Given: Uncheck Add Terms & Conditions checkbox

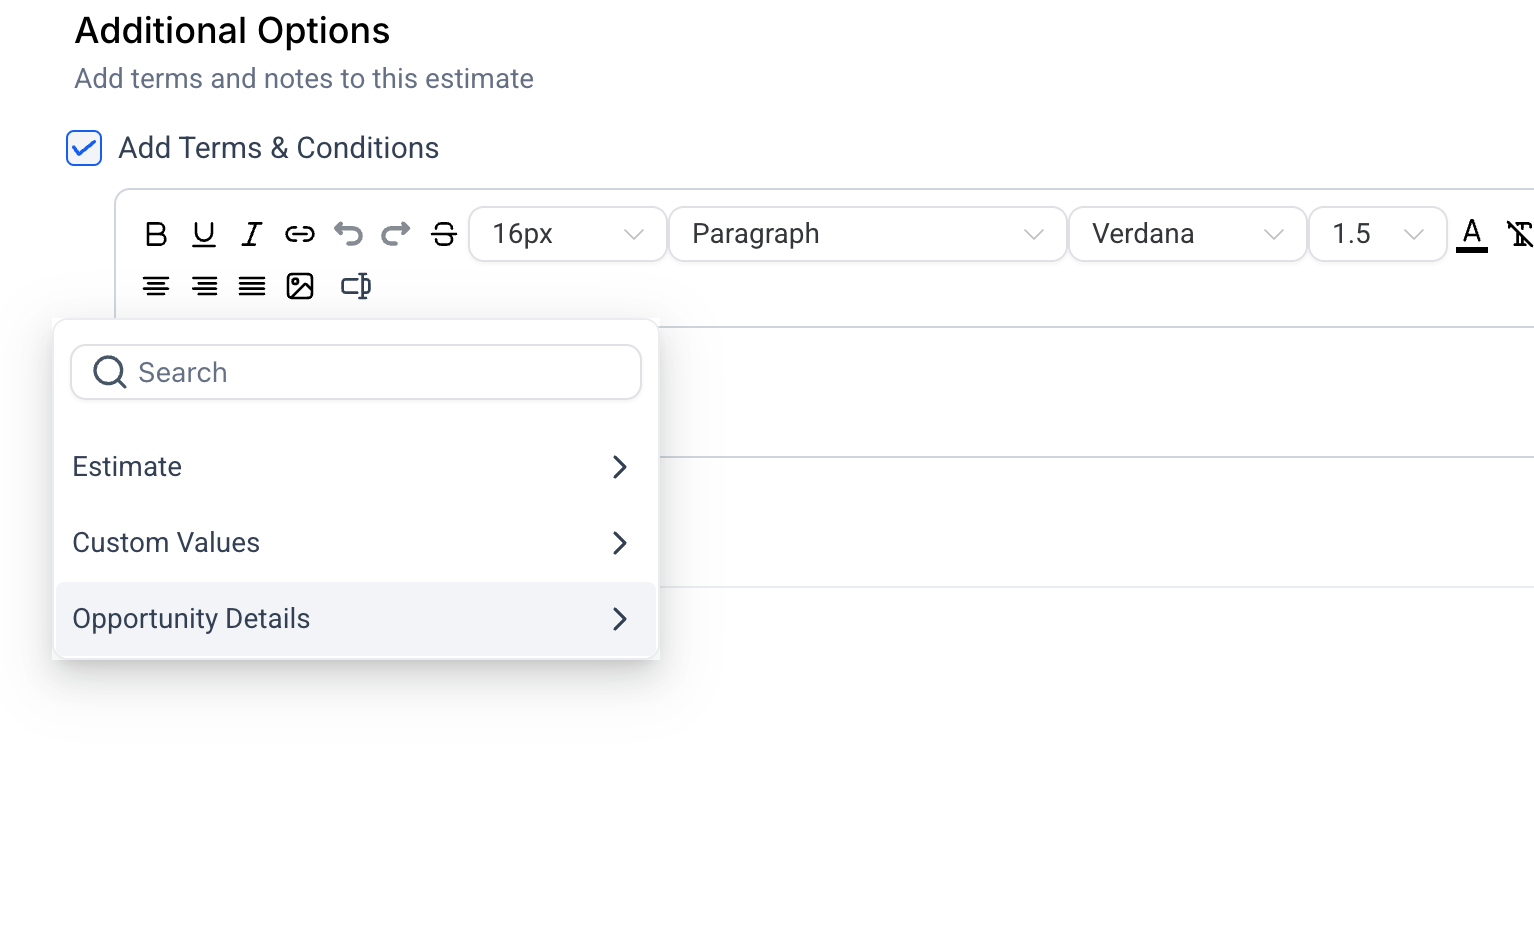Looking at the screenshot, I should [x=84, y=148].
